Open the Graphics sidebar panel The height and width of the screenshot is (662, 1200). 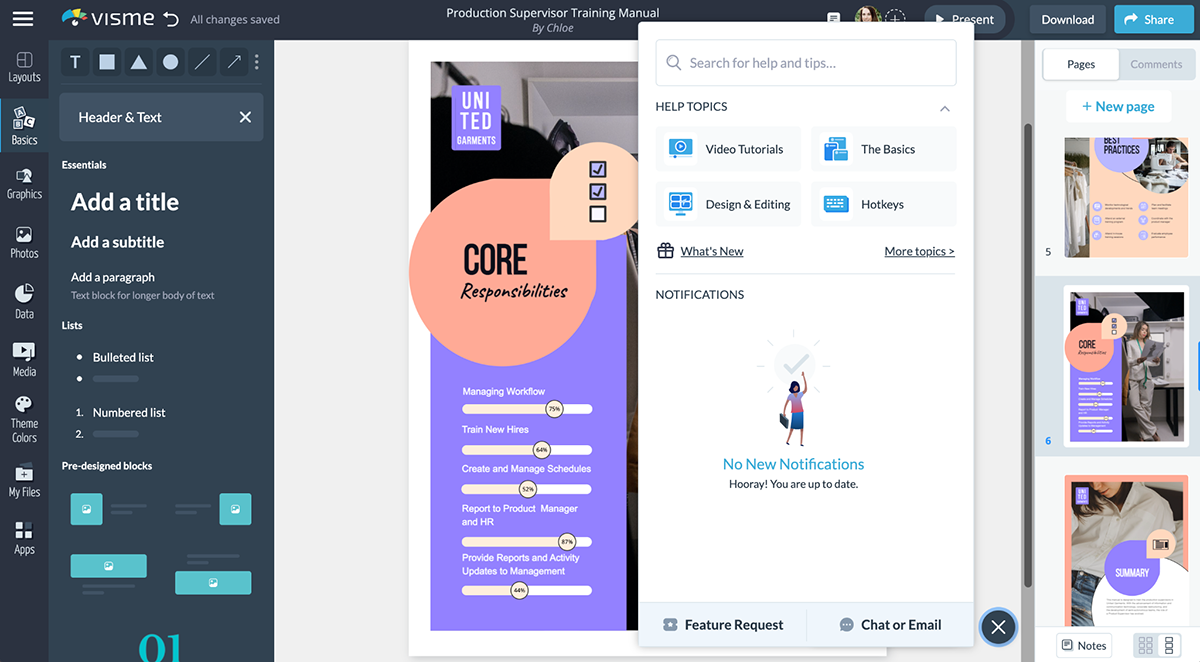24,183
